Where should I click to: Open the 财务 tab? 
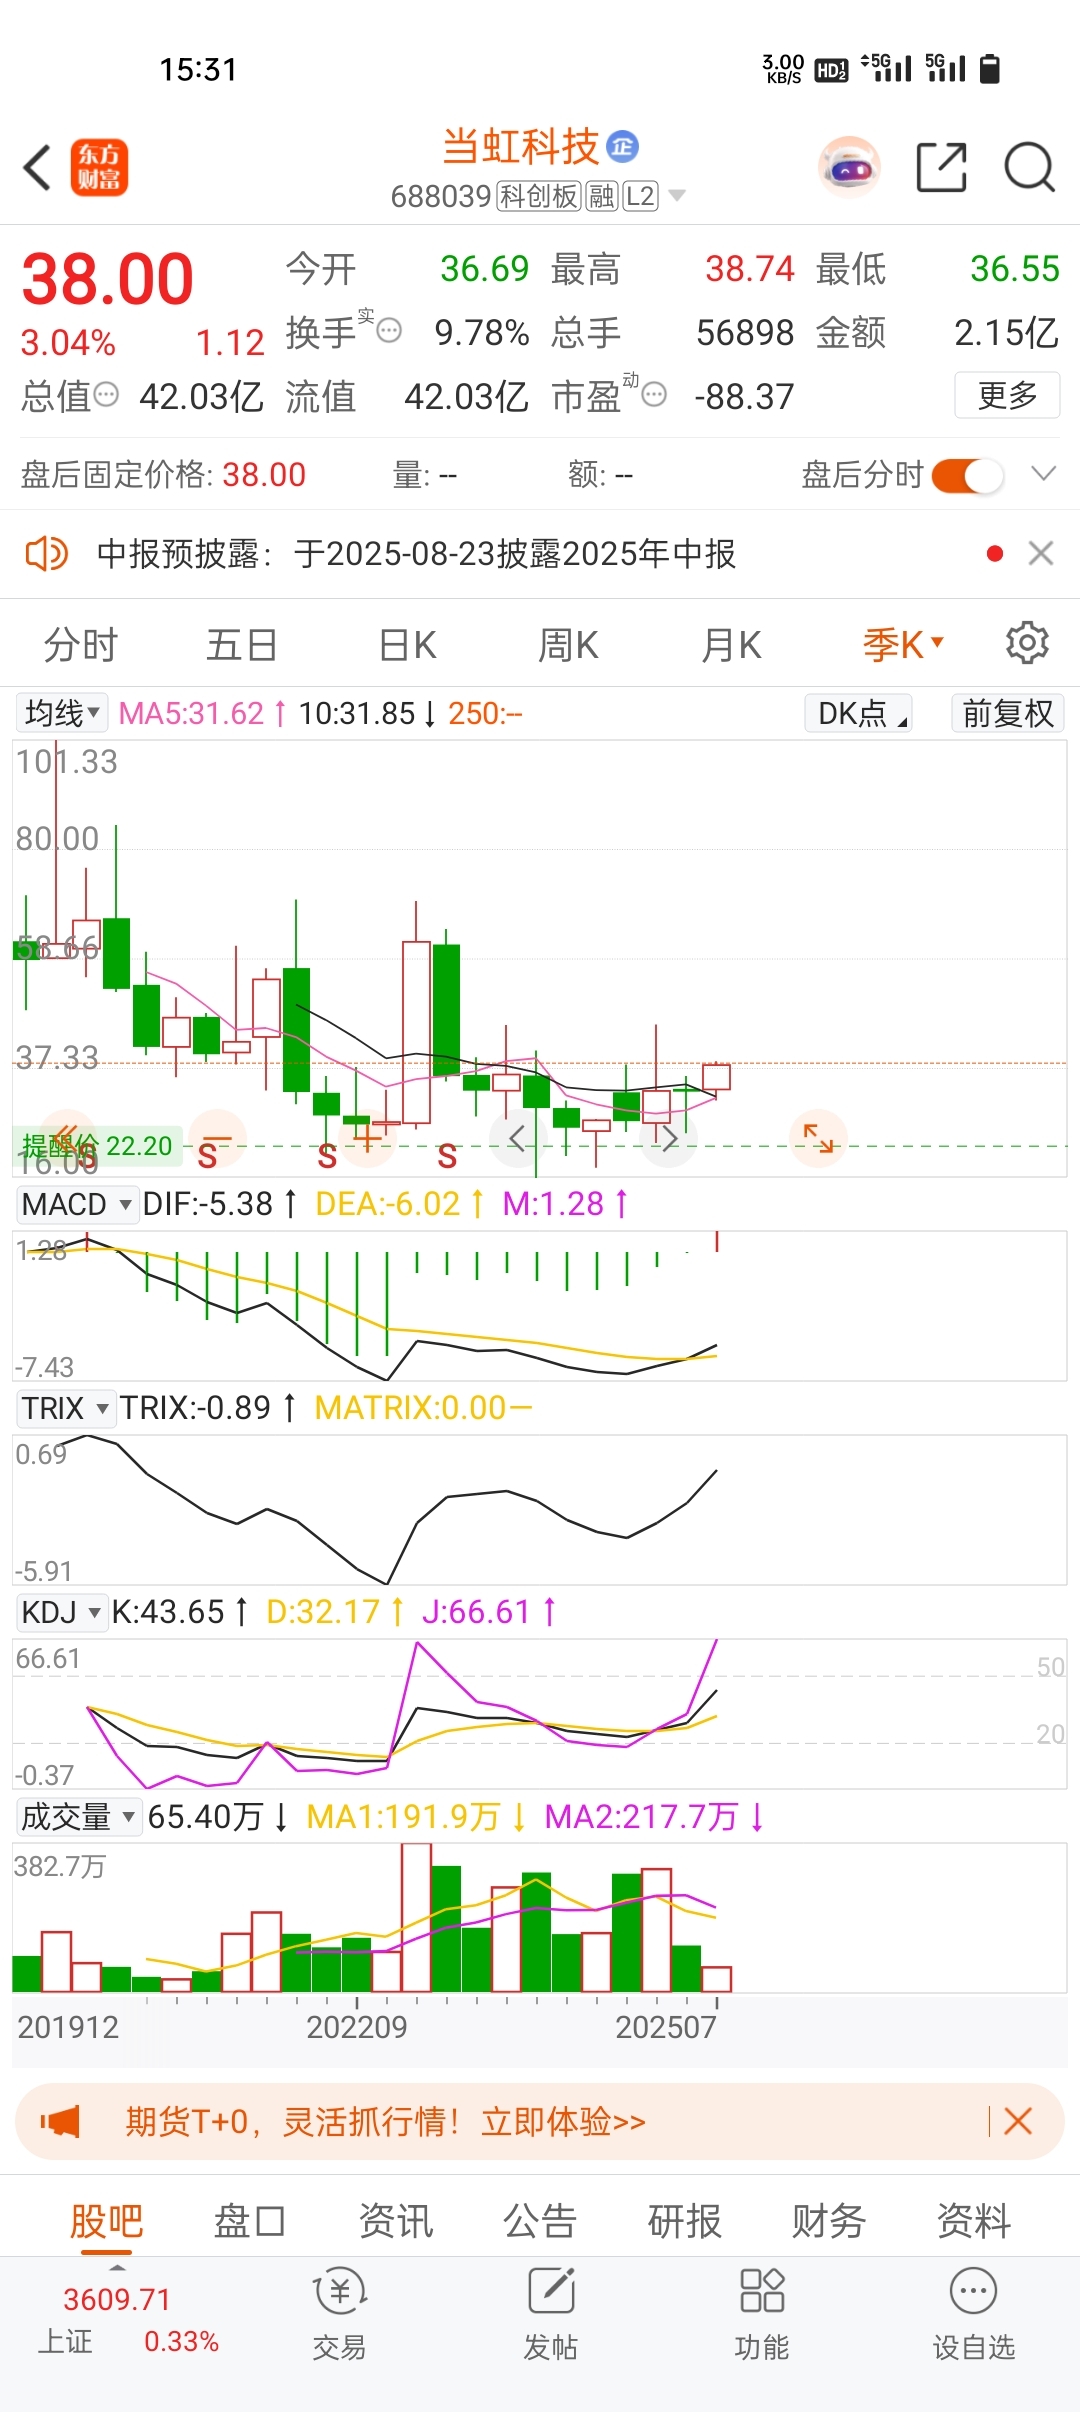pos(829,2221)
